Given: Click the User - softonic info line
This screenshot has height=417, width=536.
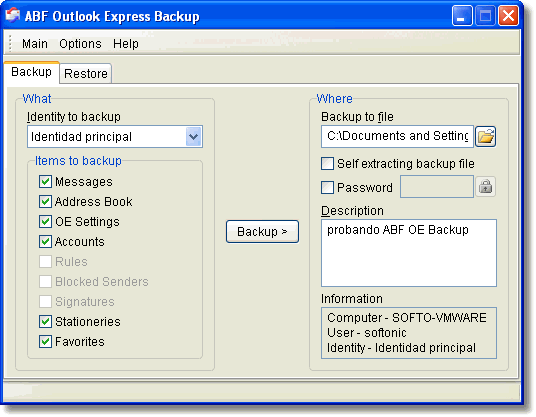Looking at the screenshot, I should pos(367,333).
